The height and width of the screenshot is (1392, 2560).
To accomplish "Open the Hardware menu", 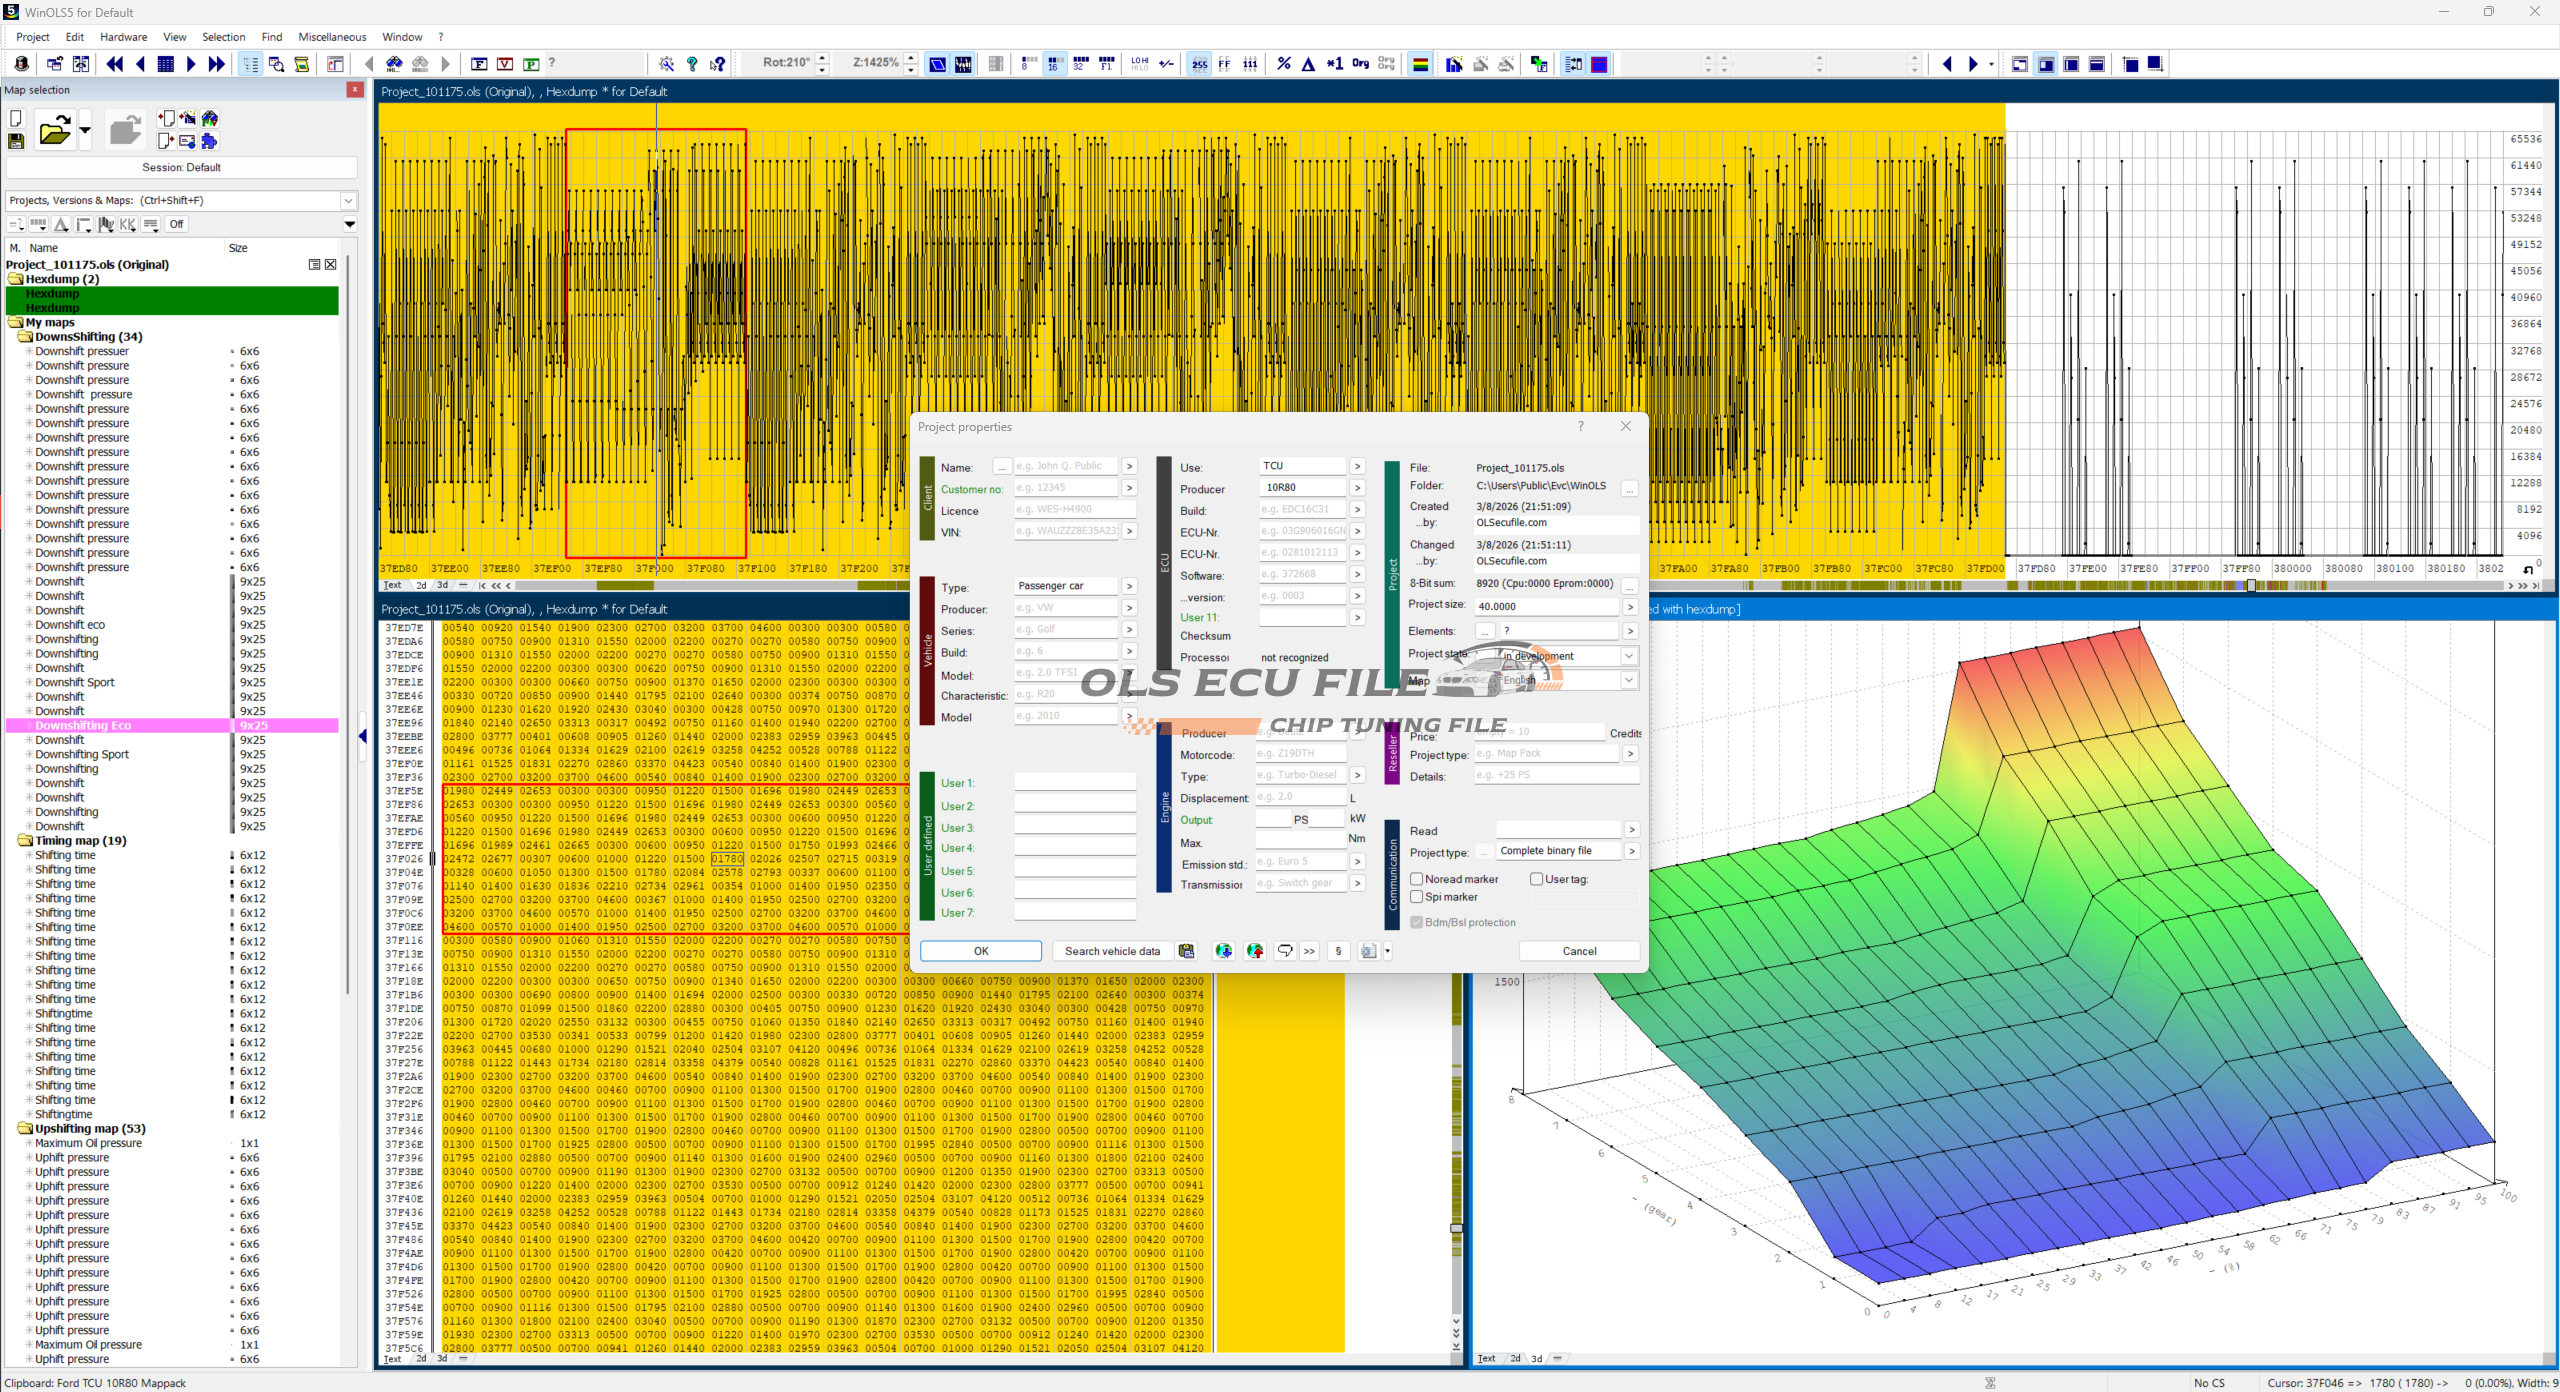I will pos(123,37).
